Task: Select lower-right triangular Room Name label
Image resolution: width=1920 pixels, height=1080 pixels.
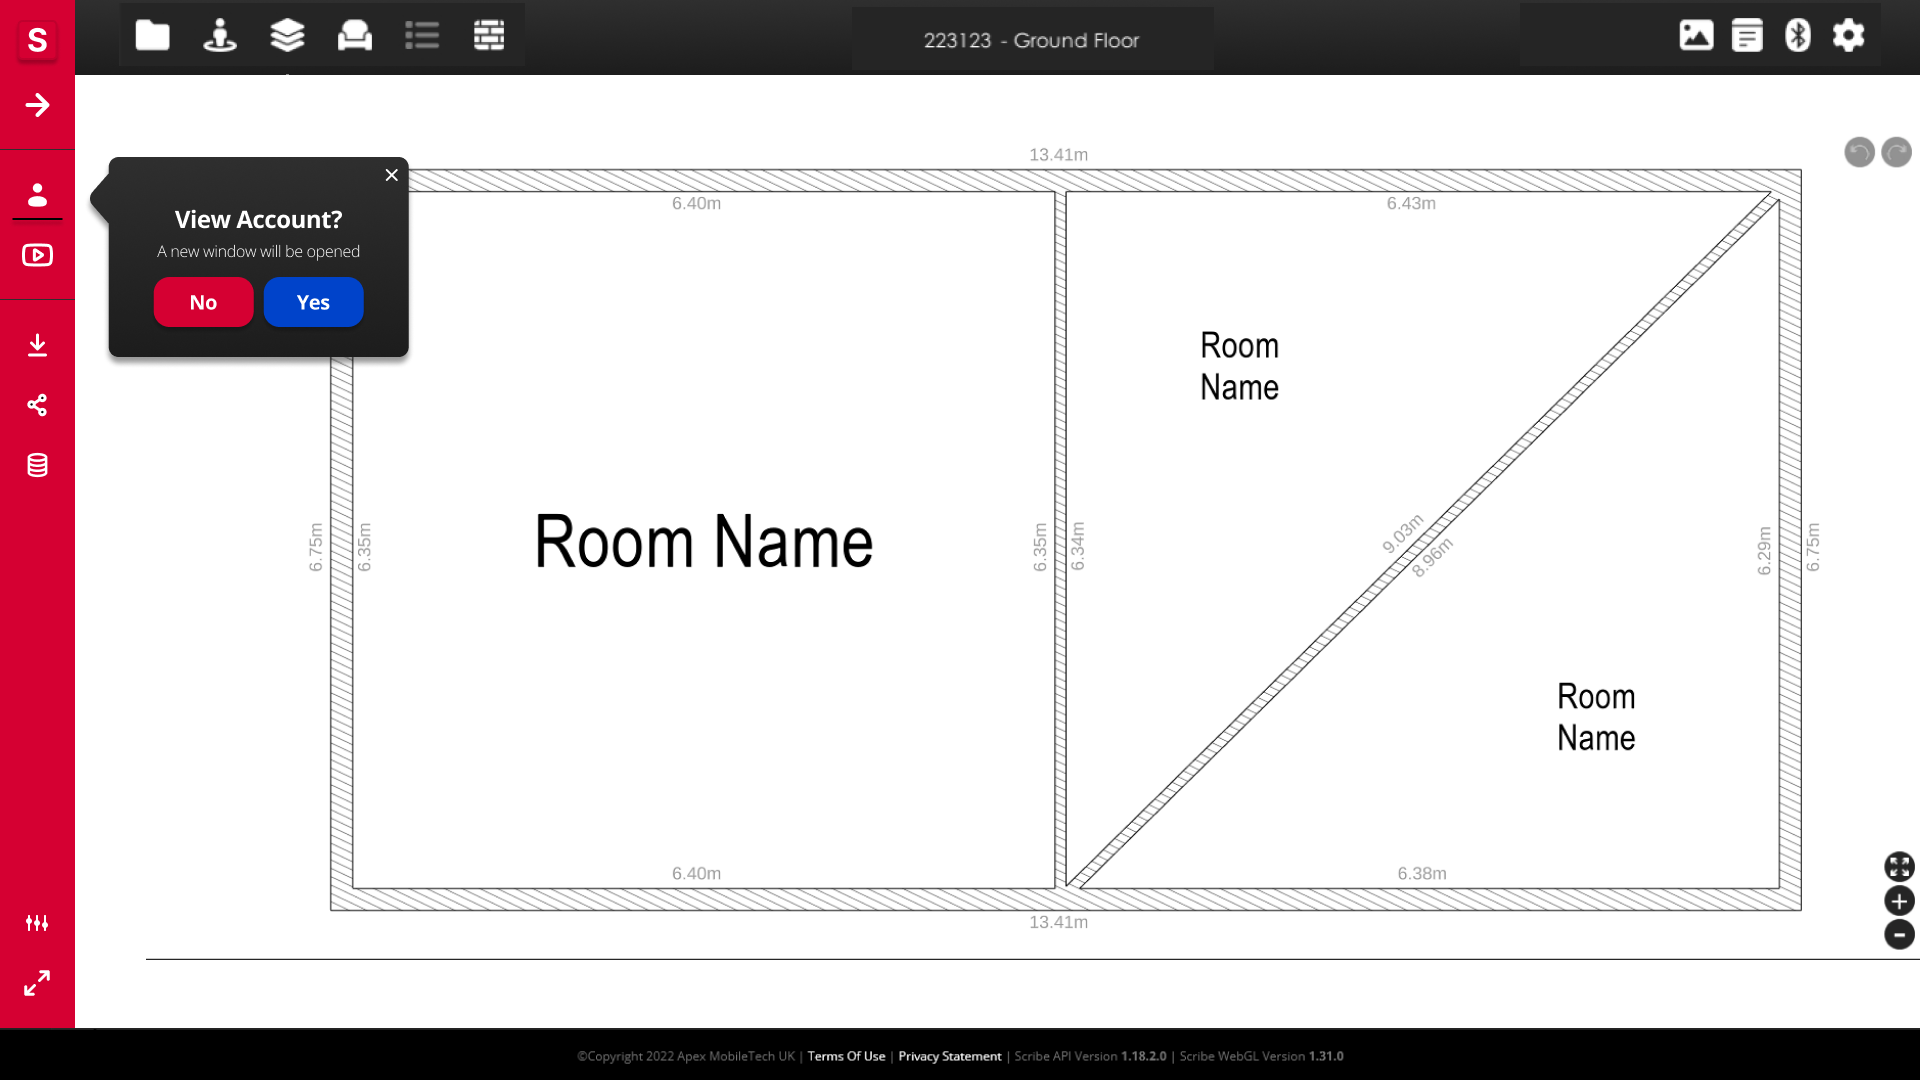Action: [1596, 717]
